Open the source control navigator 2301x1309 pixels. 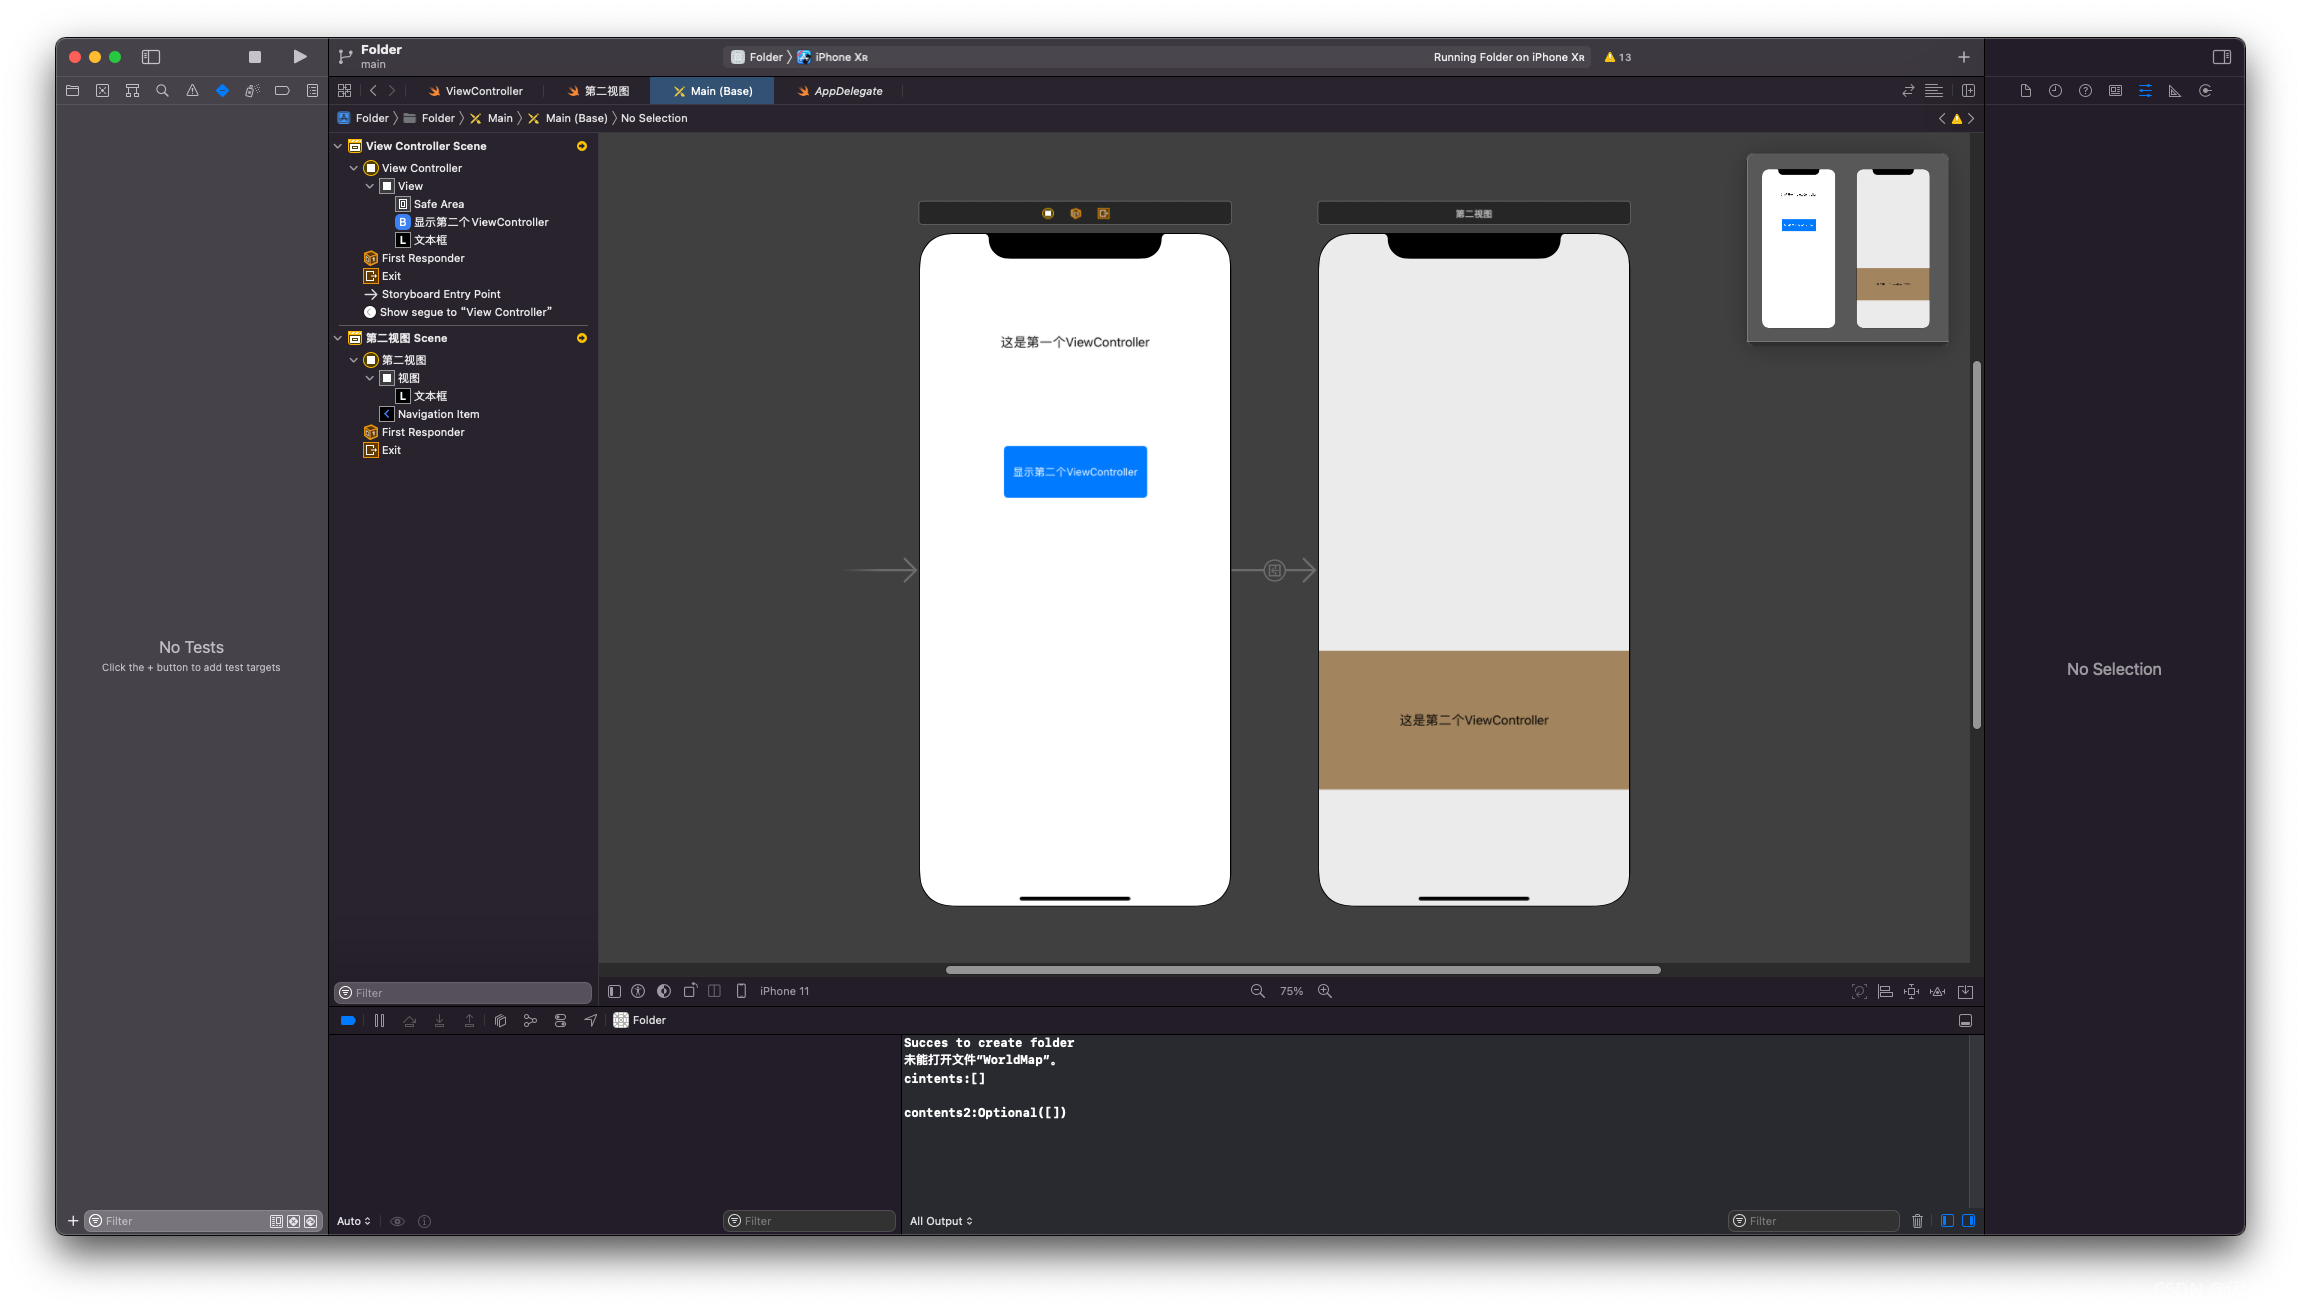point(102,91)
